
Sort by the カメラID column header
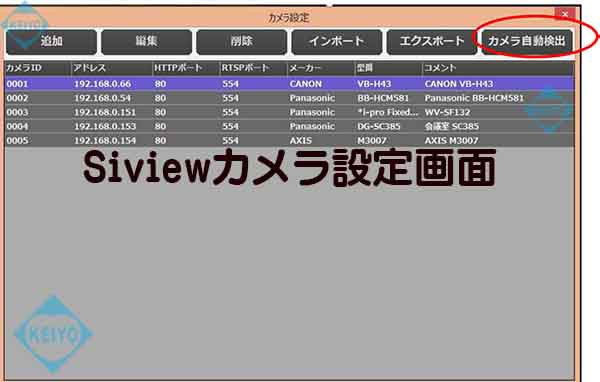(x=38, y=68)
